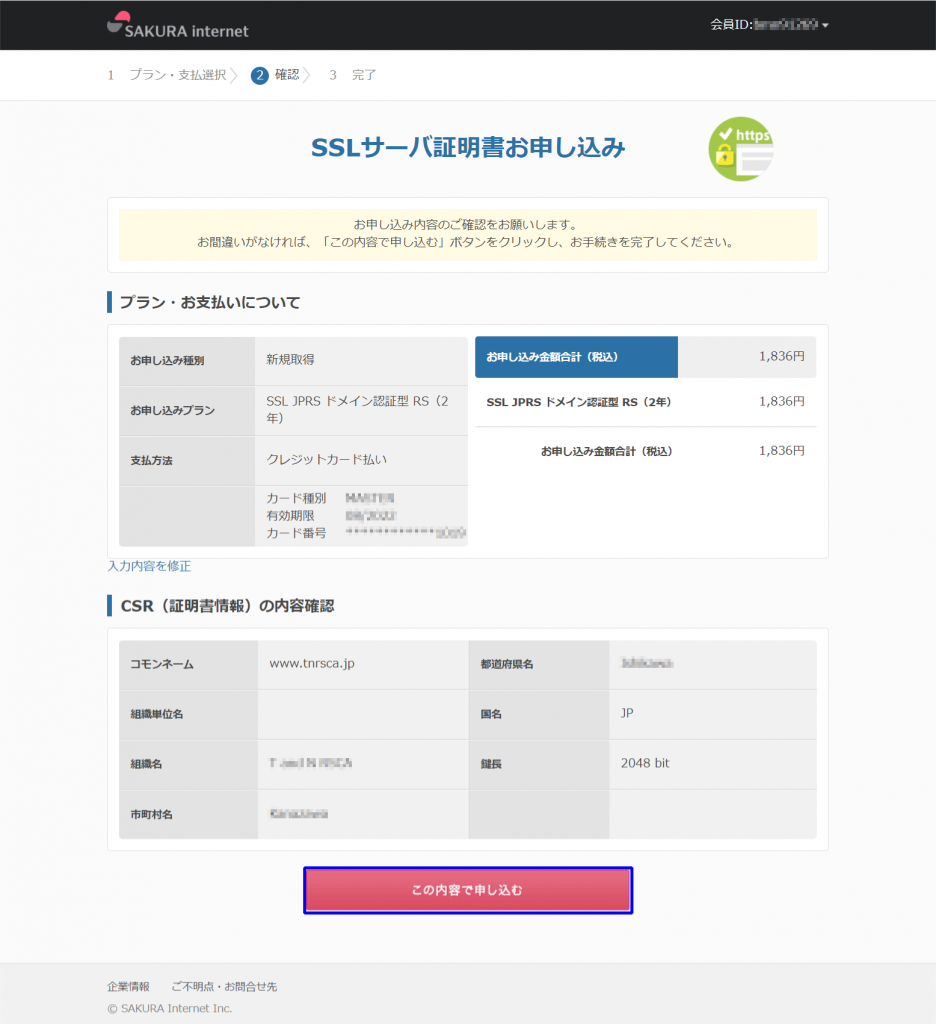Select the 完了 step label
Viewport: 936px width, 1024px height.
(x=364, y=75)
